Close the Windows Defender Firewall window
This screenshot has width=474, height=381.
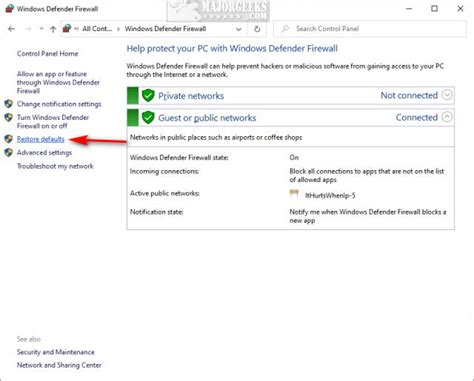point(460,9)
